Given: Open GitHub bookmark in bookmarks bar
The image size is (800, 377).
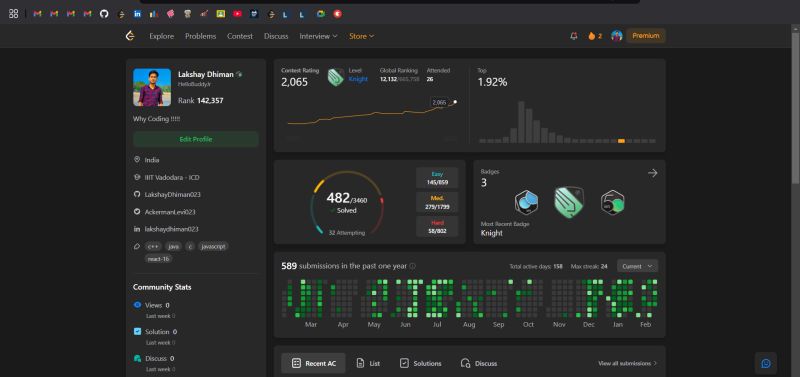Looking at the screenshot, I should coord(104,14).
